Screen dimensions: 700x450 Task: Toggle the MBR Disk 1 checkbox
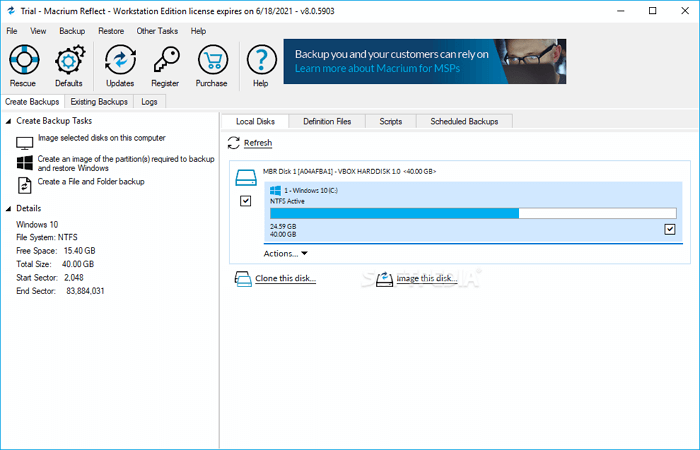[246, 201]
